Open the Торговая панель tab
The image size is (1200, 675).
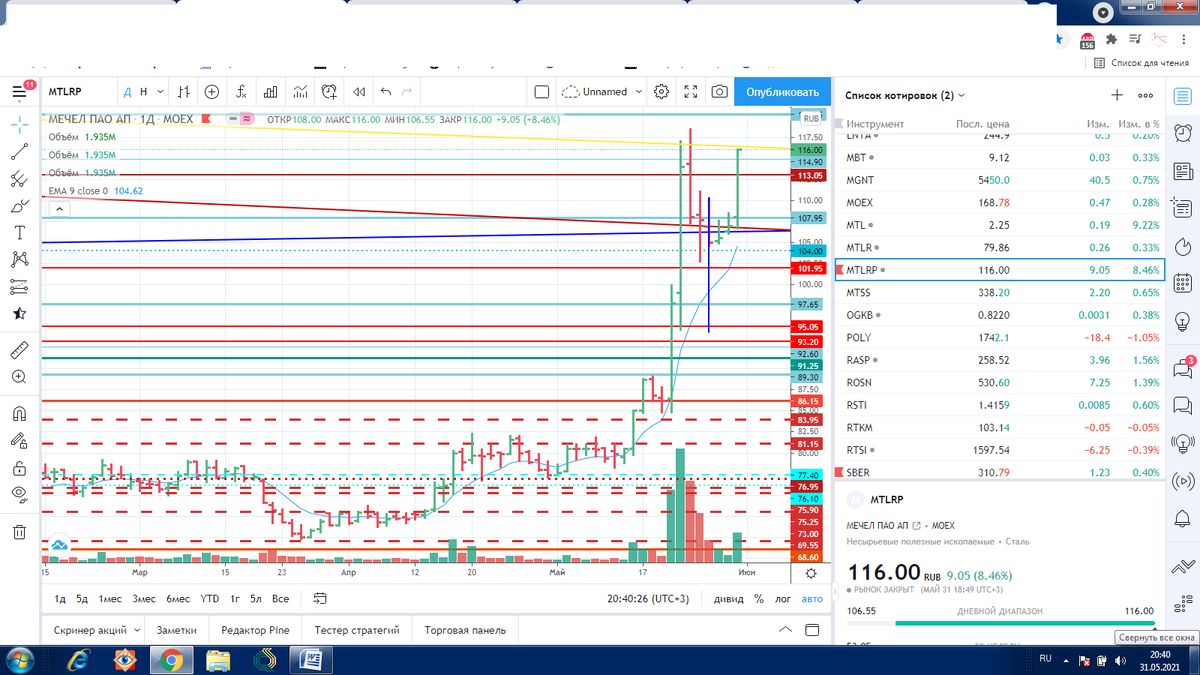(x=465, y=630)
